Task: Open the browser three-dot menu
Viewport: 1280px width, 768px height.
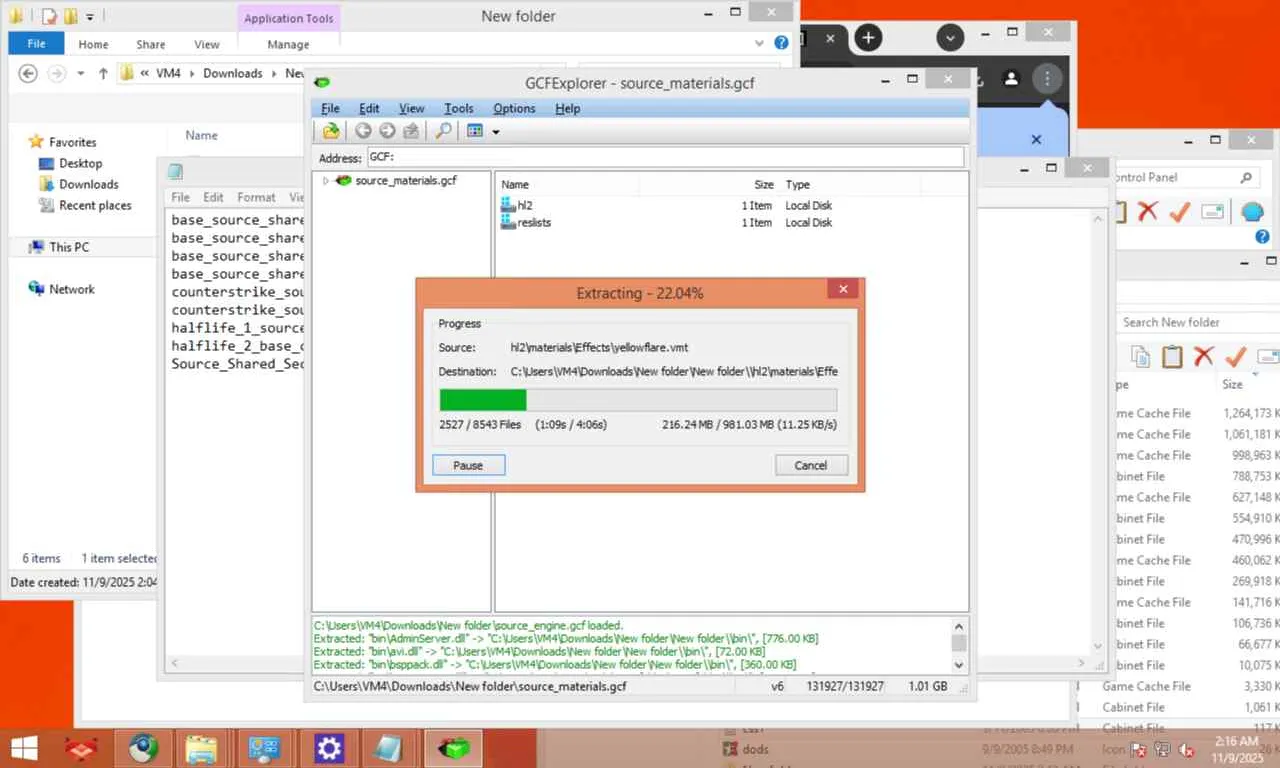Action: [x=1047, y=78]
